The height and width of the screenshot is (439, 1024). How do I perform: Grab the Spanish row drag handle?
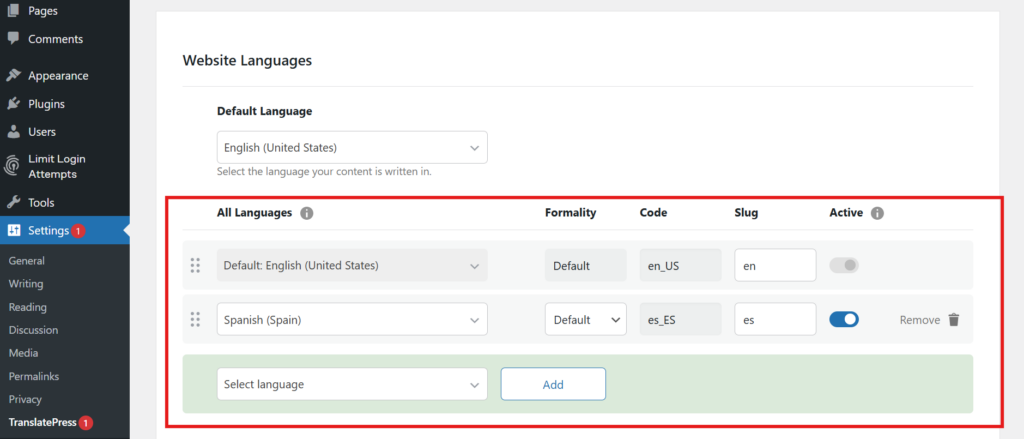click(195, 319)
